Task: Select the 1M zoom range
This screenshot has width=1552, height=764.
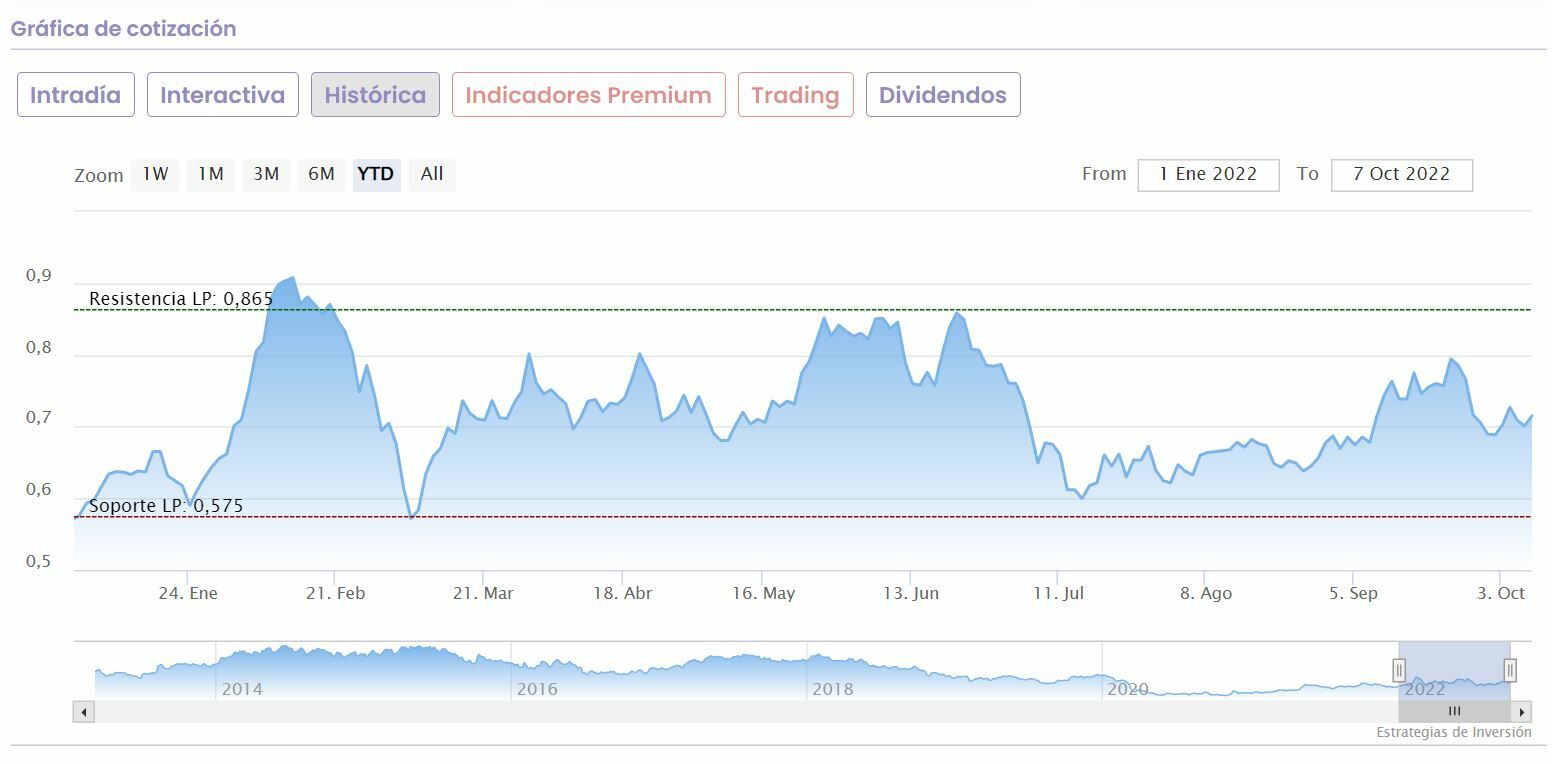Action: pos(210,174)
